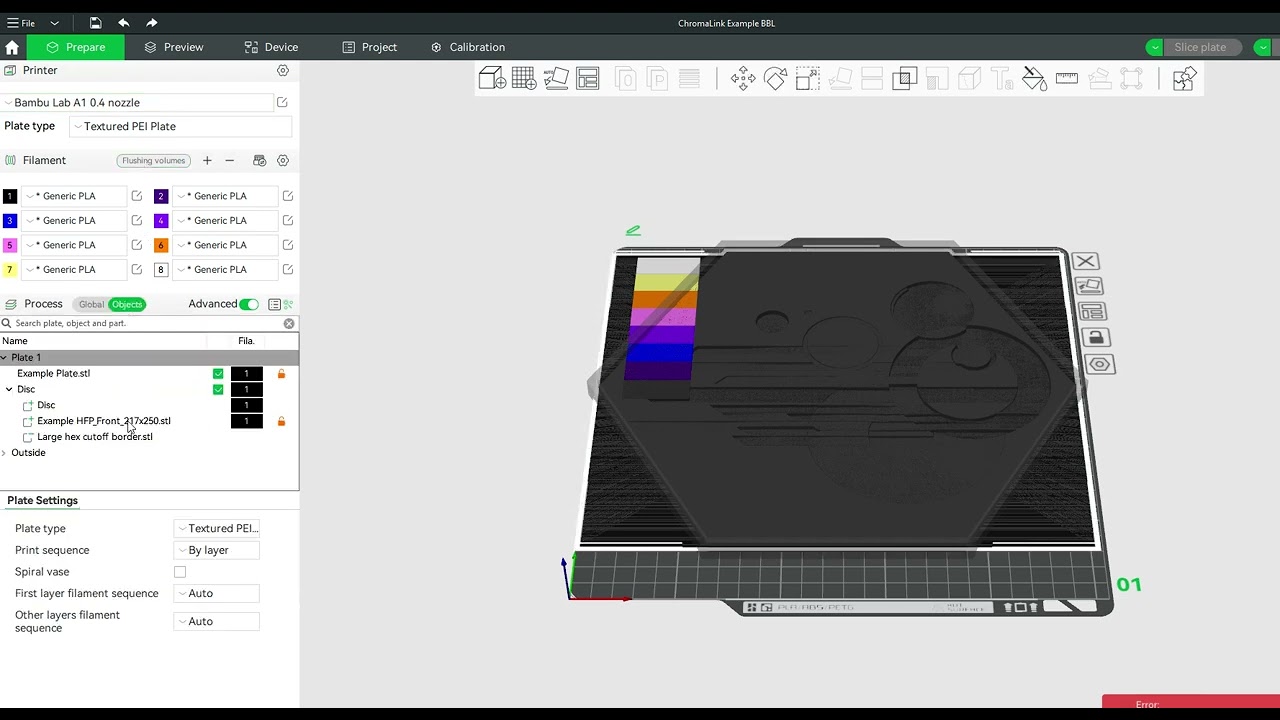This screenshot has height=720, width=1280.
Task: Click the plate Remove X icon
Action: tap(1085, 262)
